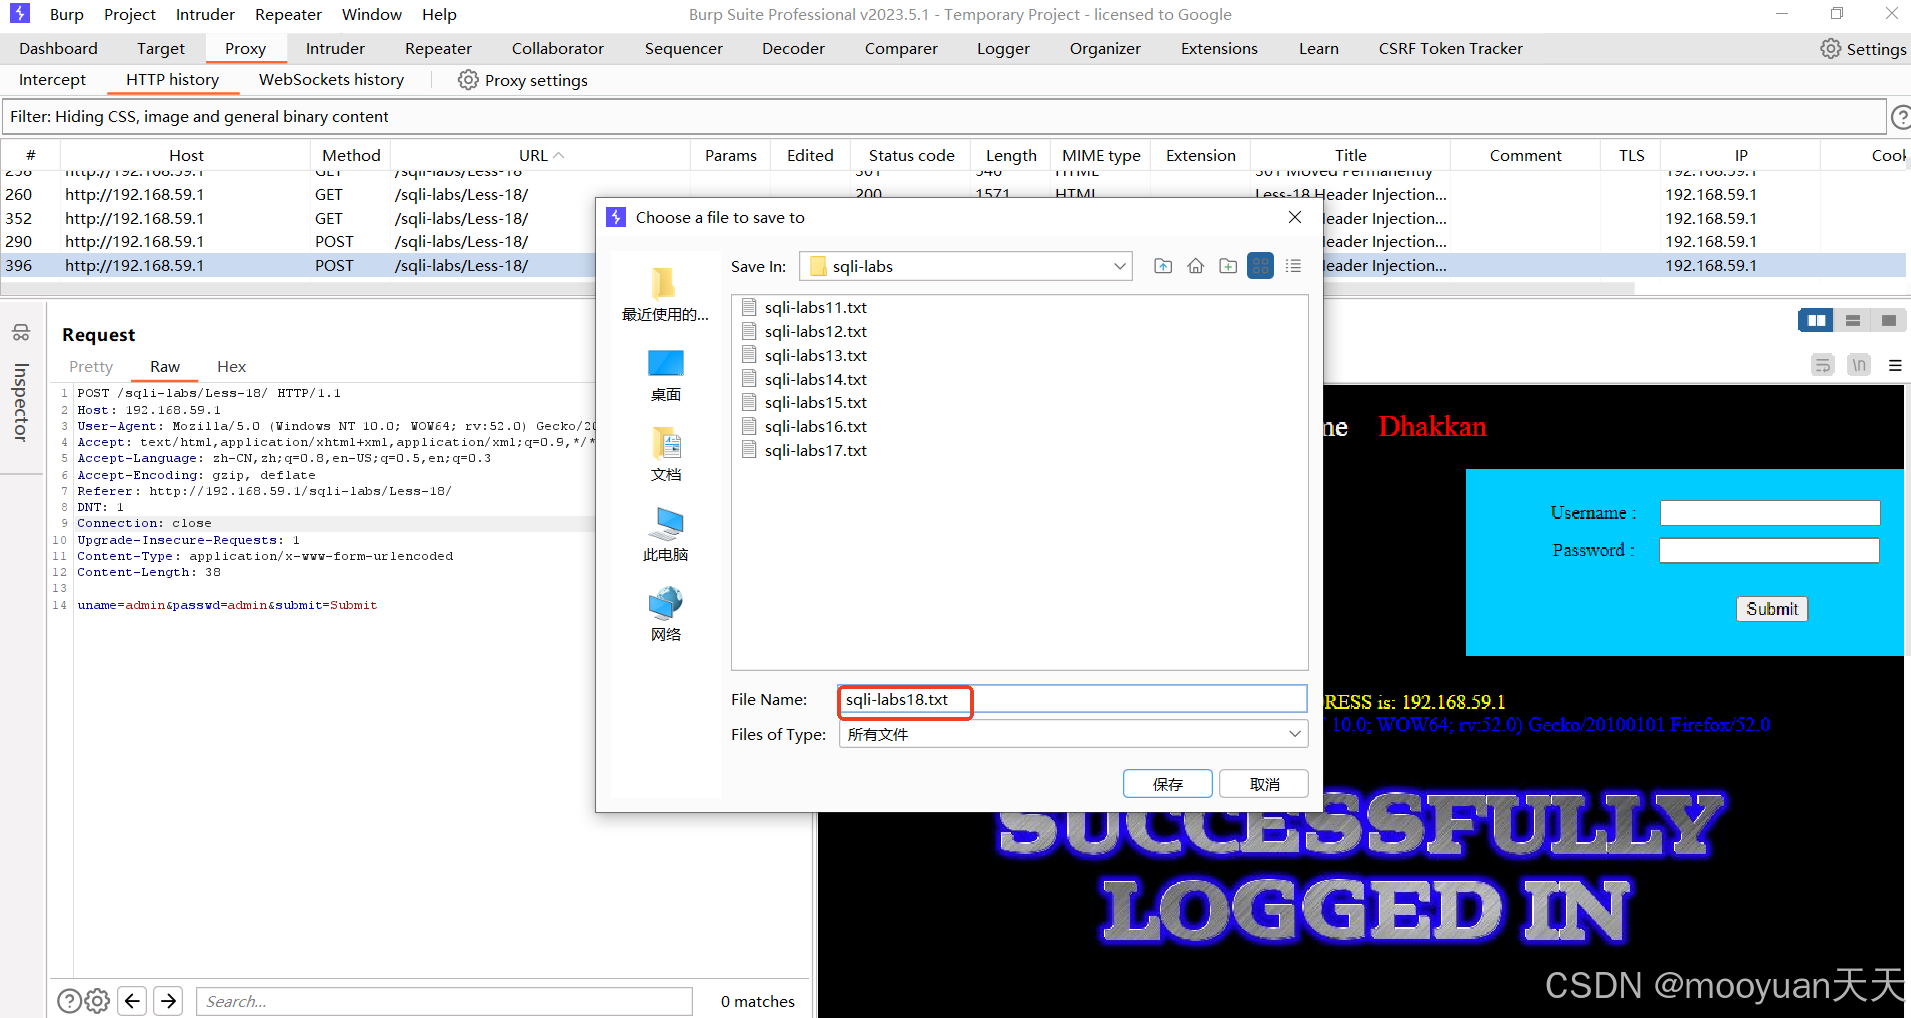Screen dimensions: 1911x1018
Task: Sort history by URL column header
Action: pos(541,155)
